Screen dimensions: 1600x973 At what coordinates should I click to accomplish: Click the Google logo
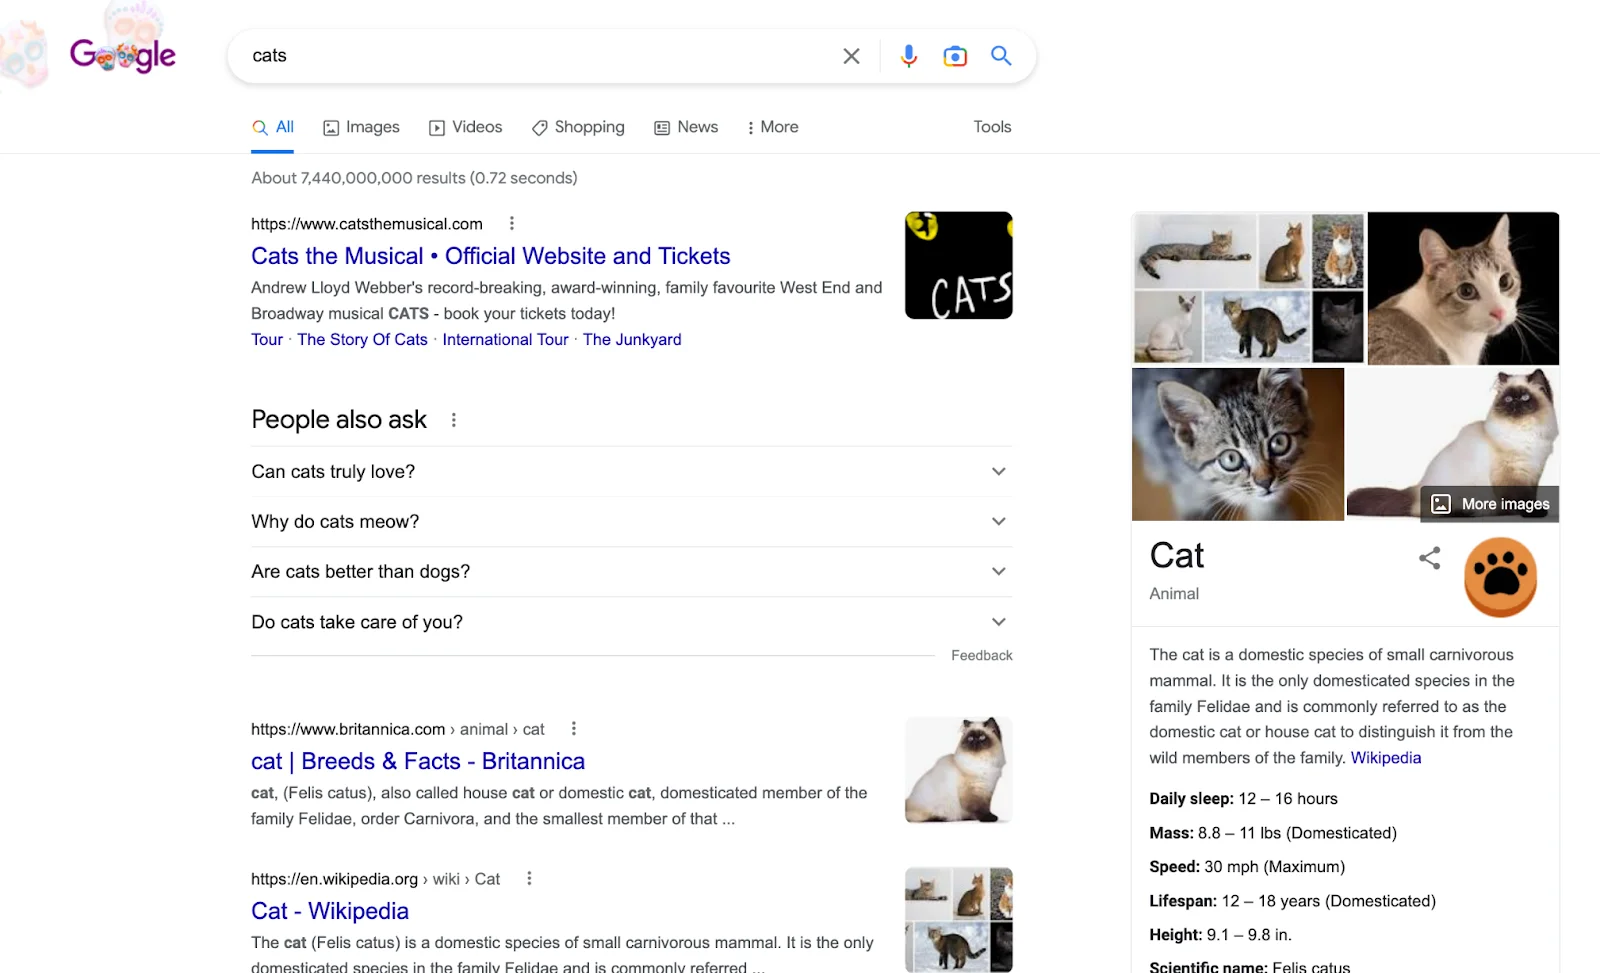click(x=122, y=55)
